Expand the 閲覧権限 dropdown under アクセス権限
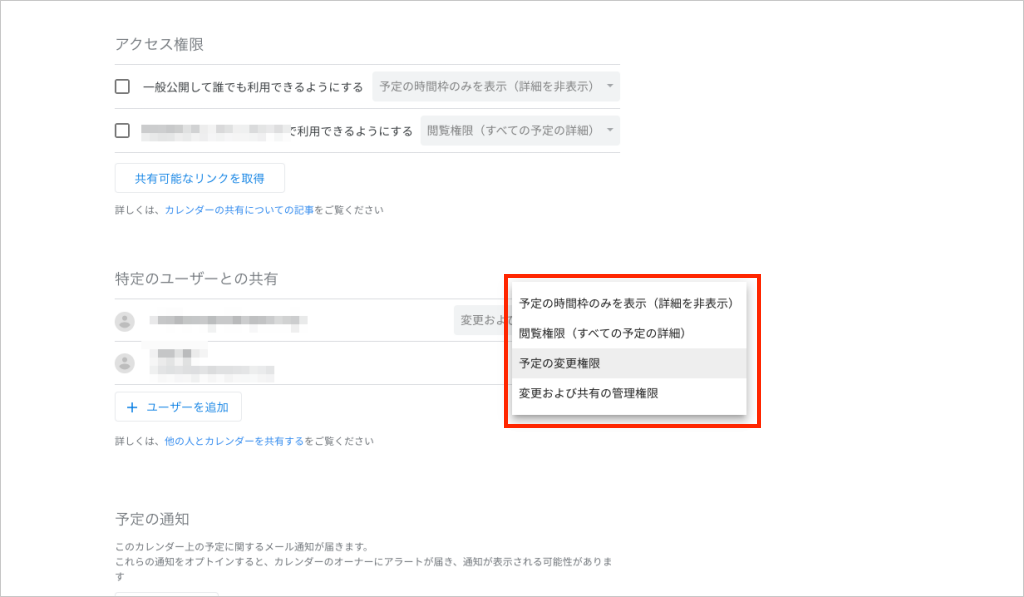1024x597 pixels. tap(519, 131)
